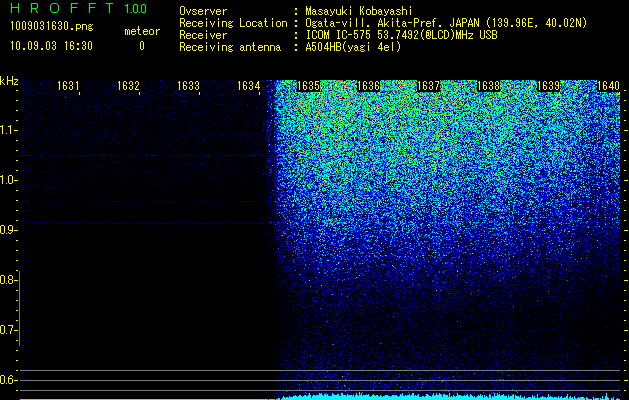Click the cyan signal level graph at bottom

click(x=320, y=397)
